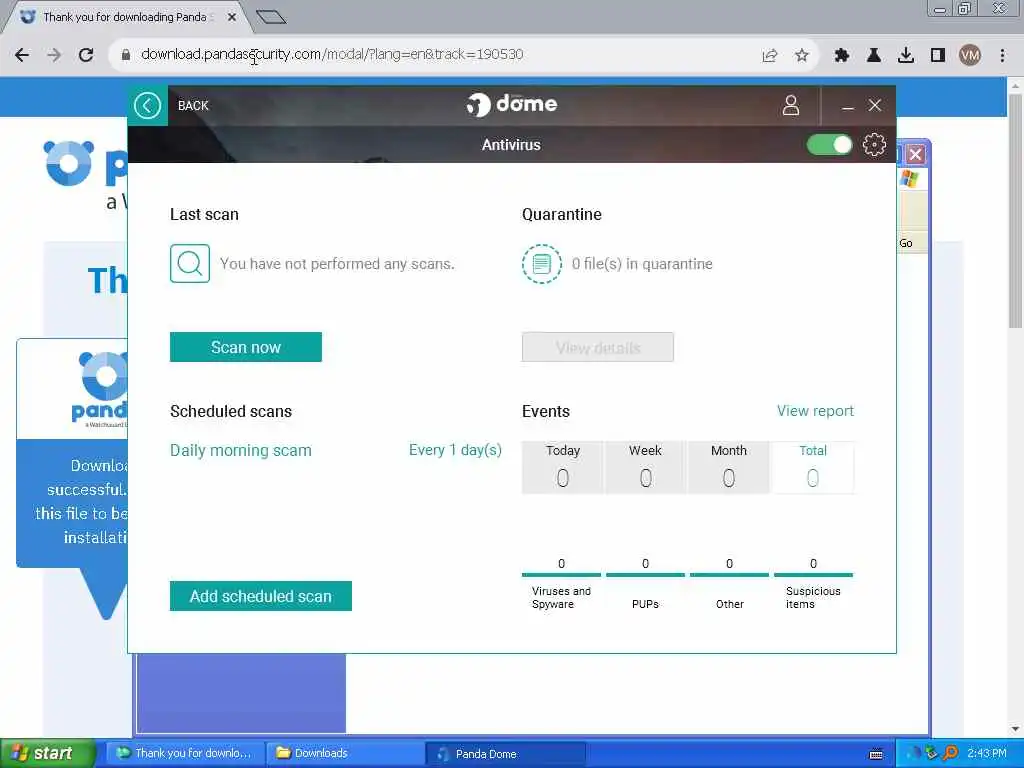The height and width of the screenshot is (768, 1024).
Task: Open Chrome downloads icon
Action: pos(906,55)
